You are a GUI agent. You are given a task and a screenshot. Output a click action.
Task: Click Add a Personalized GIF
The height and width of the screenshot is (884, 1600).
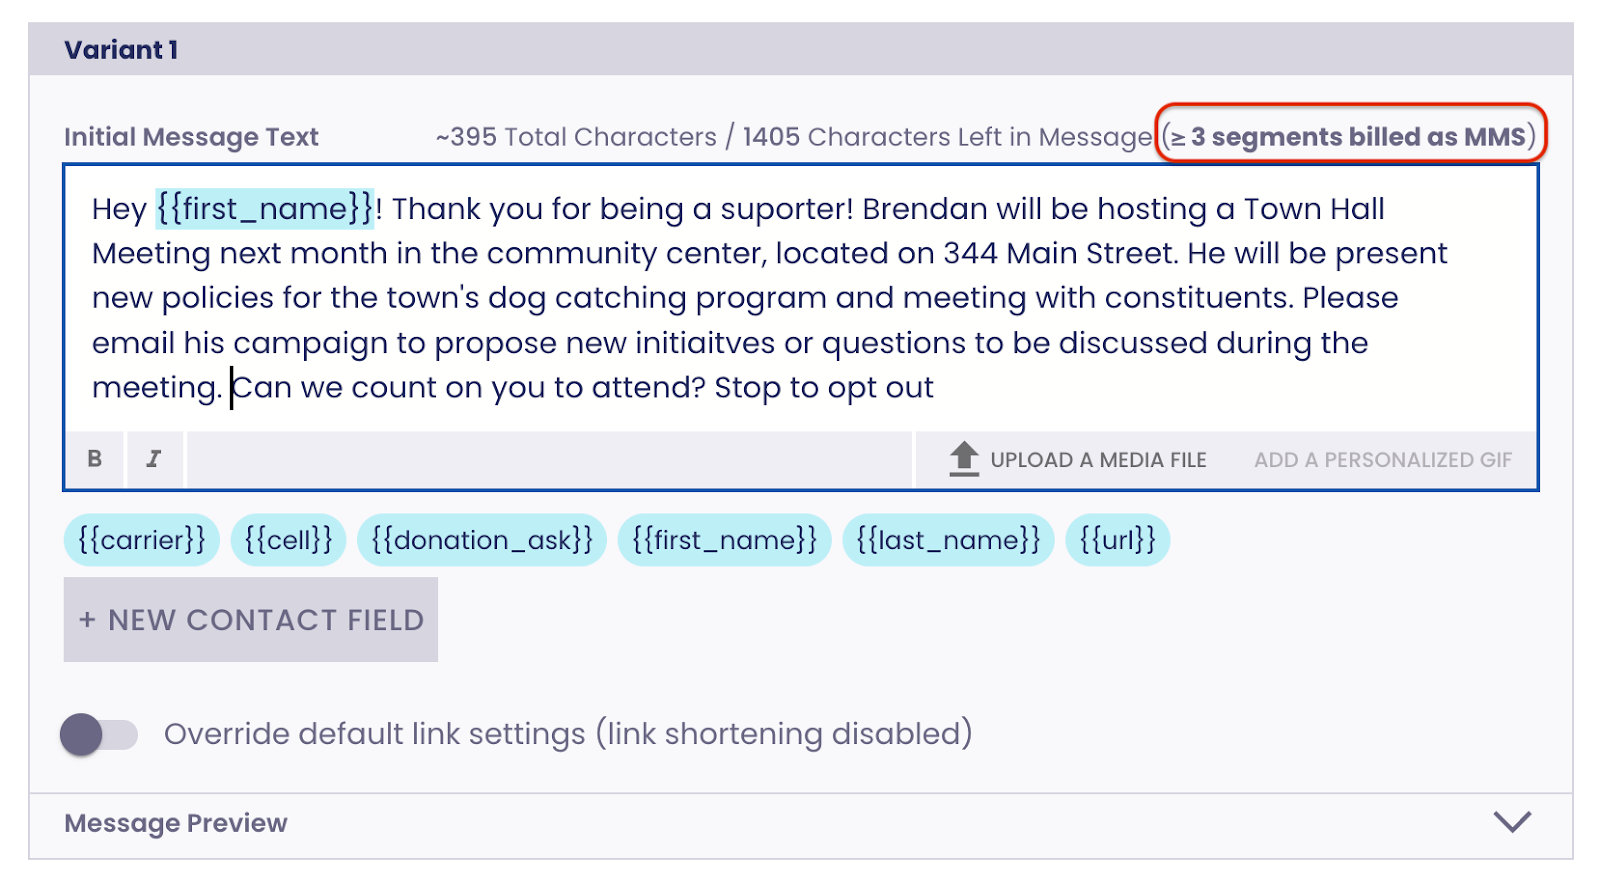1383,460
